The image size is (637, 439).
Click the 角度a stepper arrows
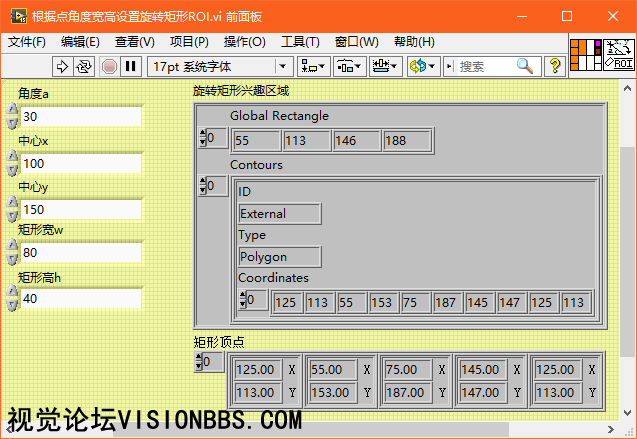pos(13,117)
